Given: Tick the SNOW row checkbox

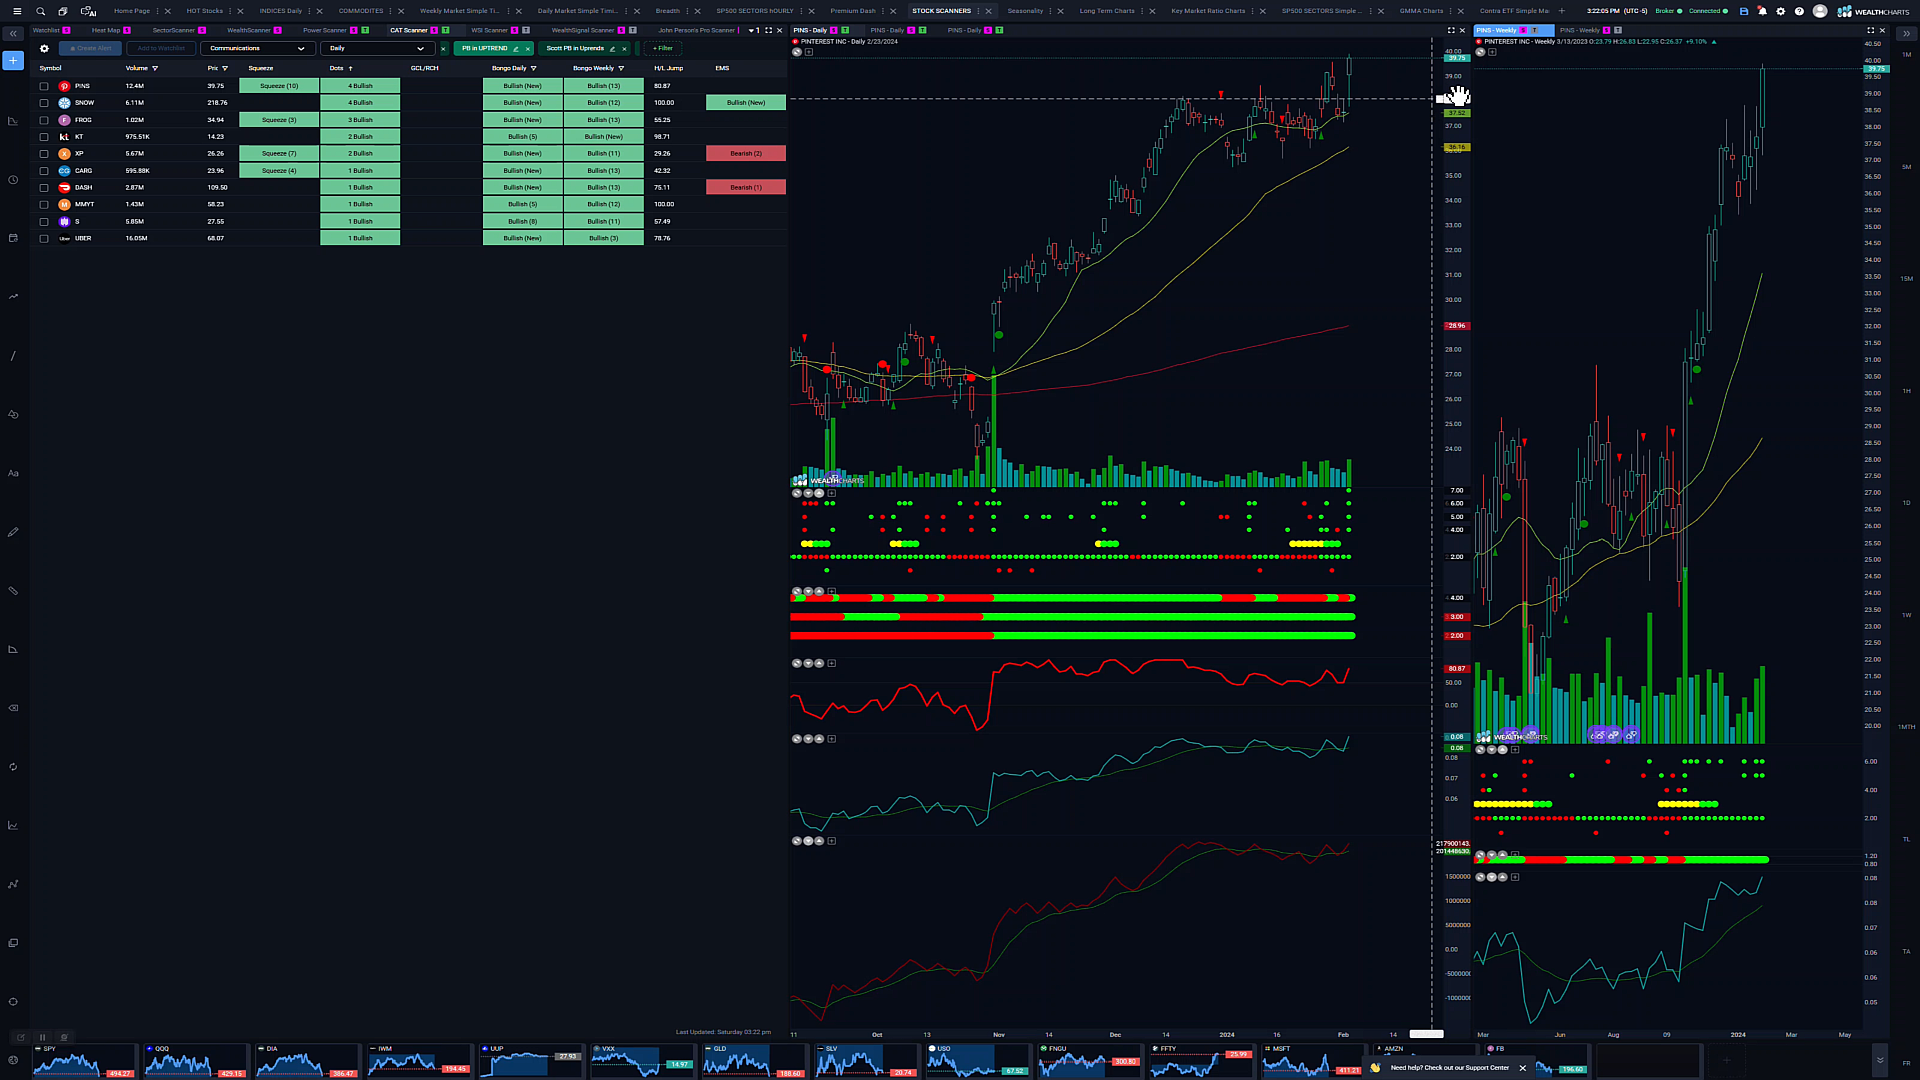Looking at the screenshot, I should coord(44,103).
